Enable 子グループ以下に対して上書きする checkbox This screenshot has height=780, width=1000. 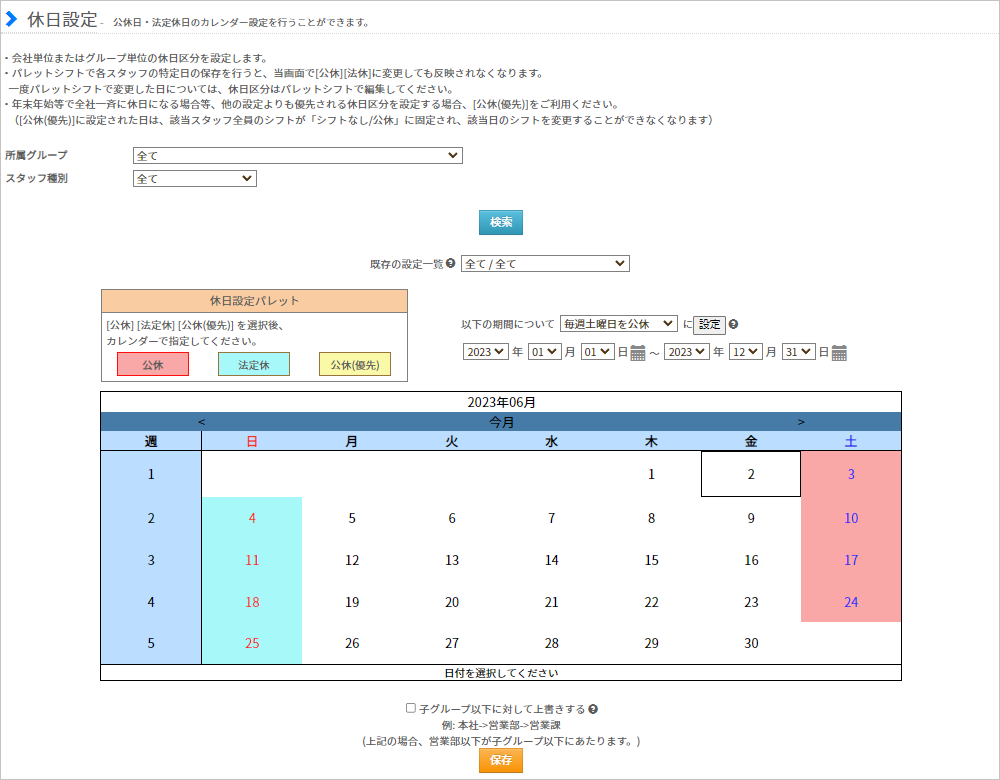[411, 708]
